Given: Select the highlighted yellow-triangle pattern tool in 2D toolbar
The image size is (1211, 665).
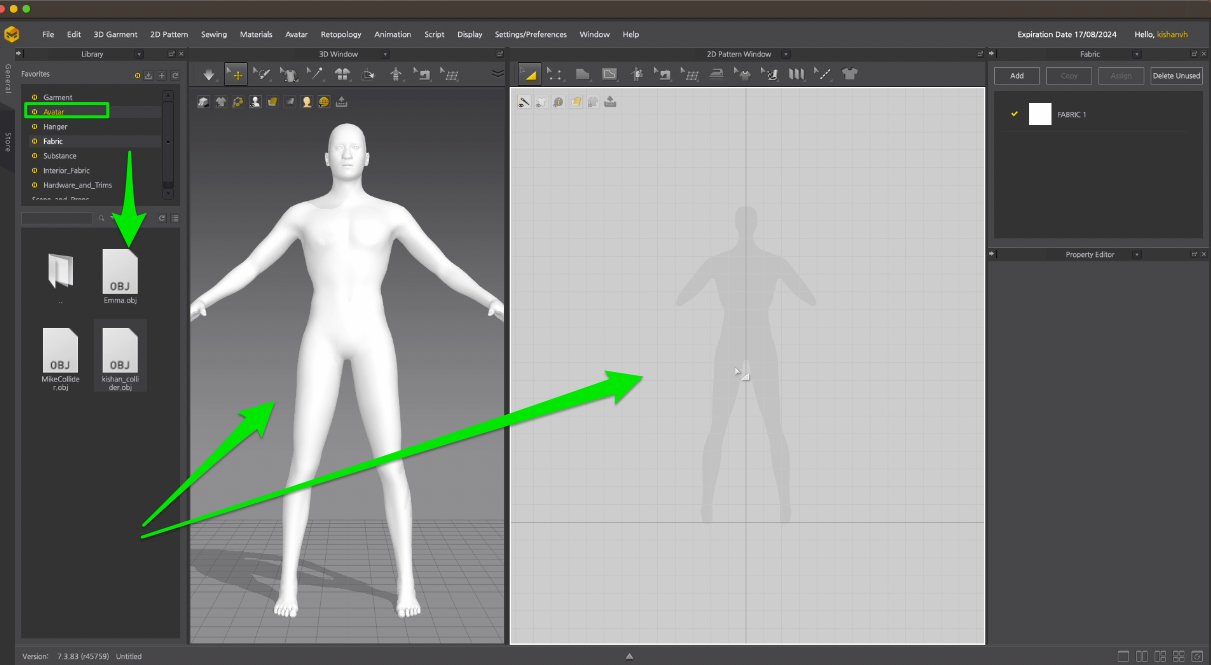Looking at the screenshot, I should (530, 74).
